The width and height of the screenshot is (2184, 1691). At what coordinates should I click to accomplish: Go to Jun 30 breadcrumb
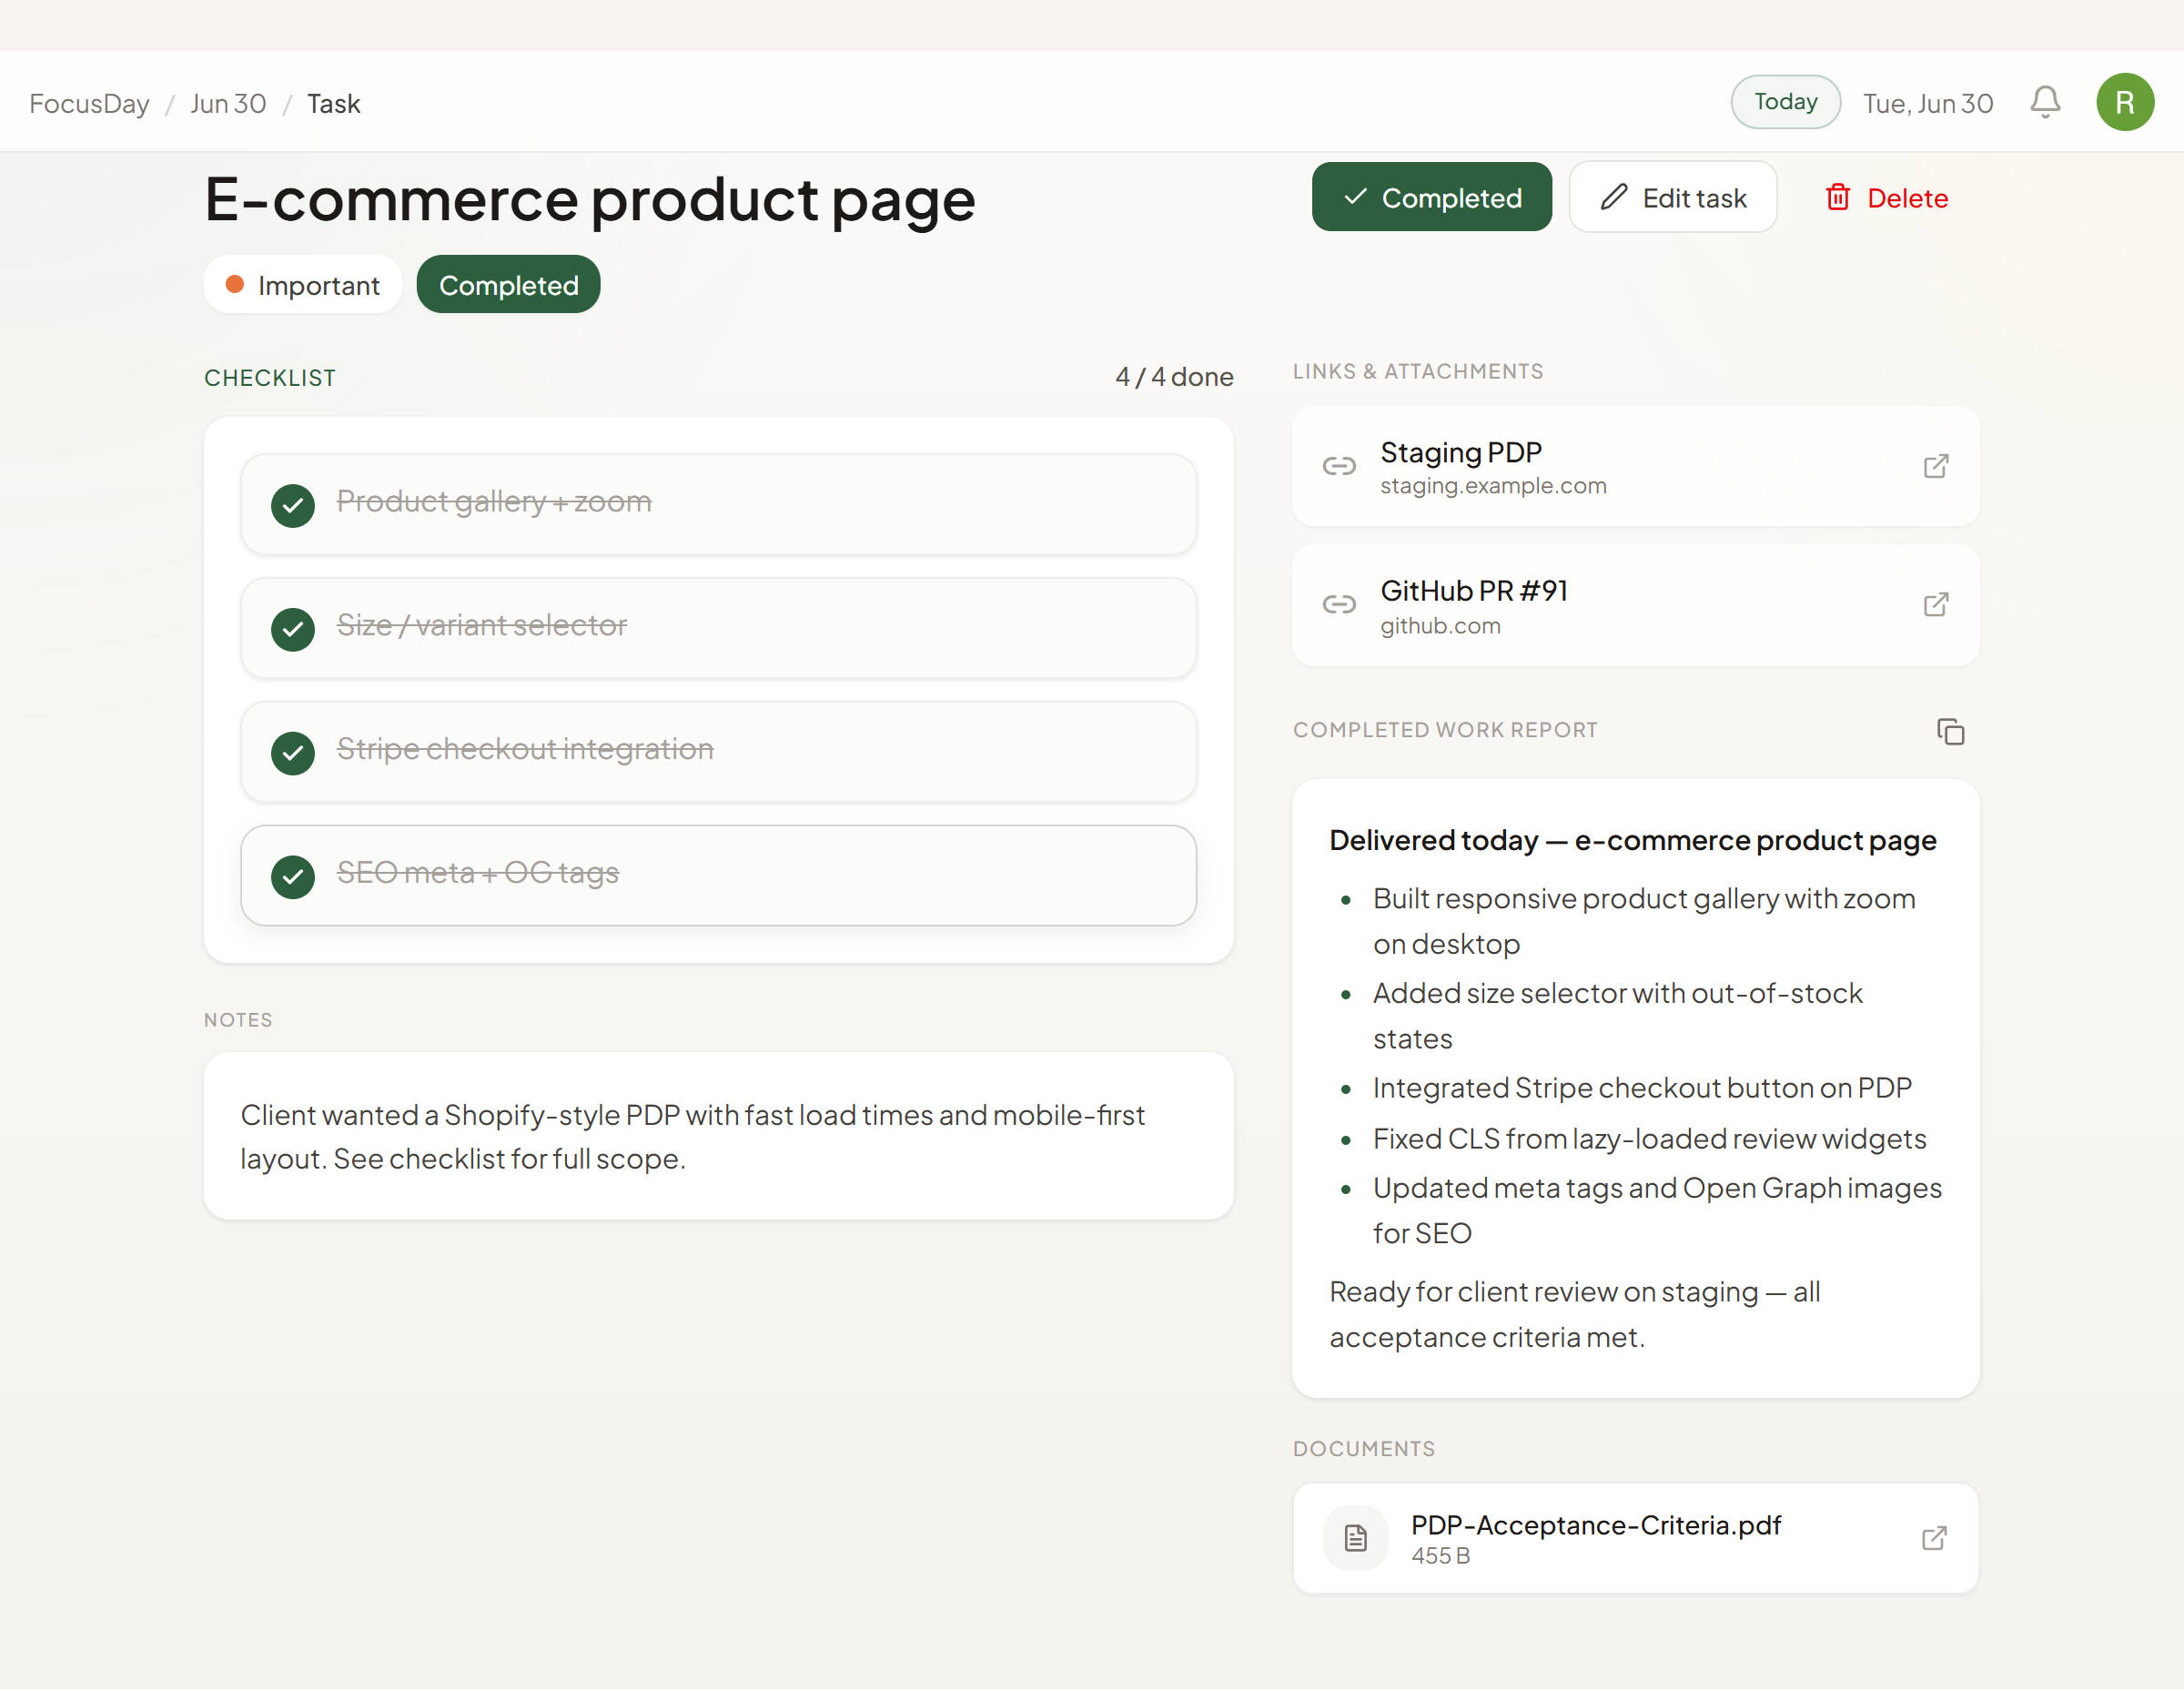point(228,104)
